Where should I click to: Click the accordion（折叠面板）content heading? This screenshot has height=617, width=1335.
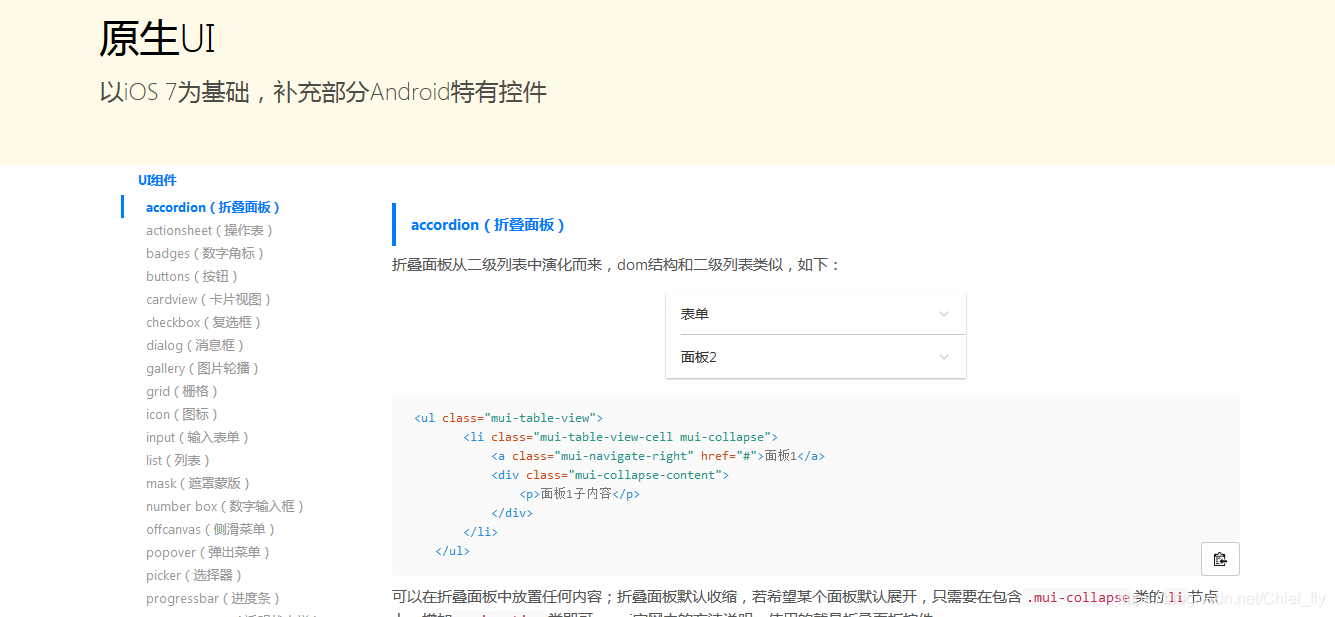click(488, 225)
